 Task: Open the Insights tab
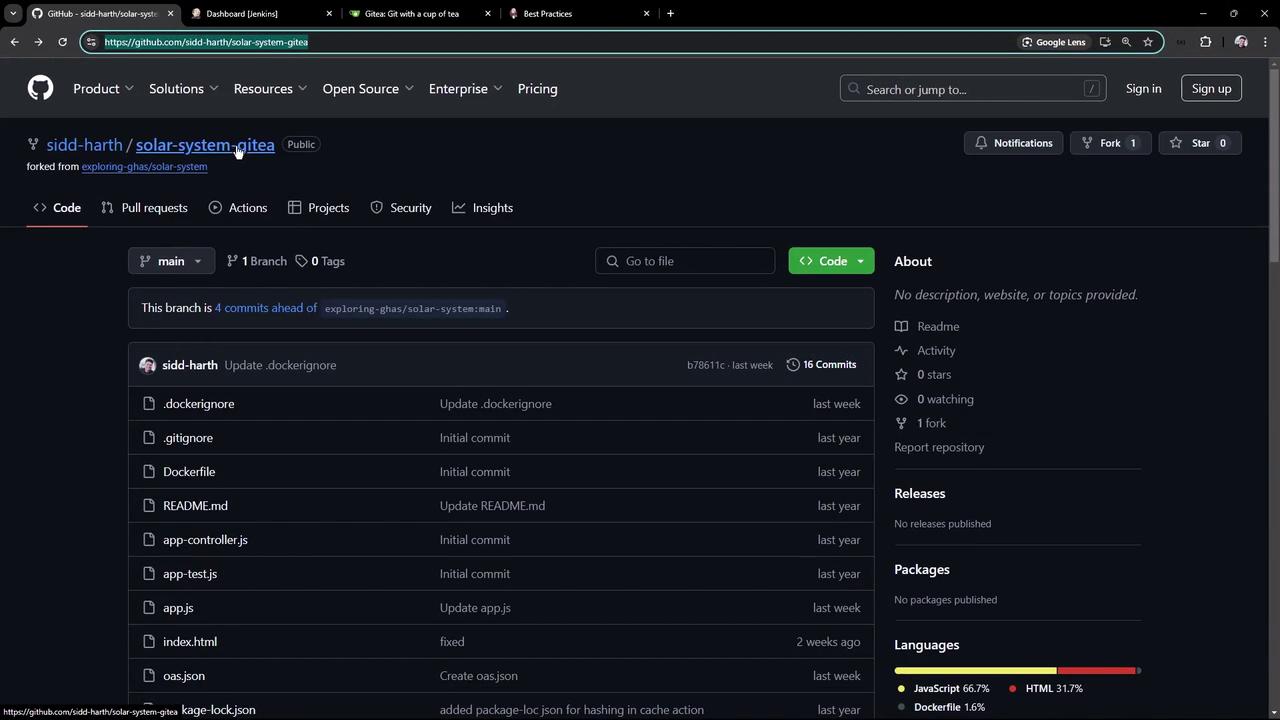(x=482, y=208)
